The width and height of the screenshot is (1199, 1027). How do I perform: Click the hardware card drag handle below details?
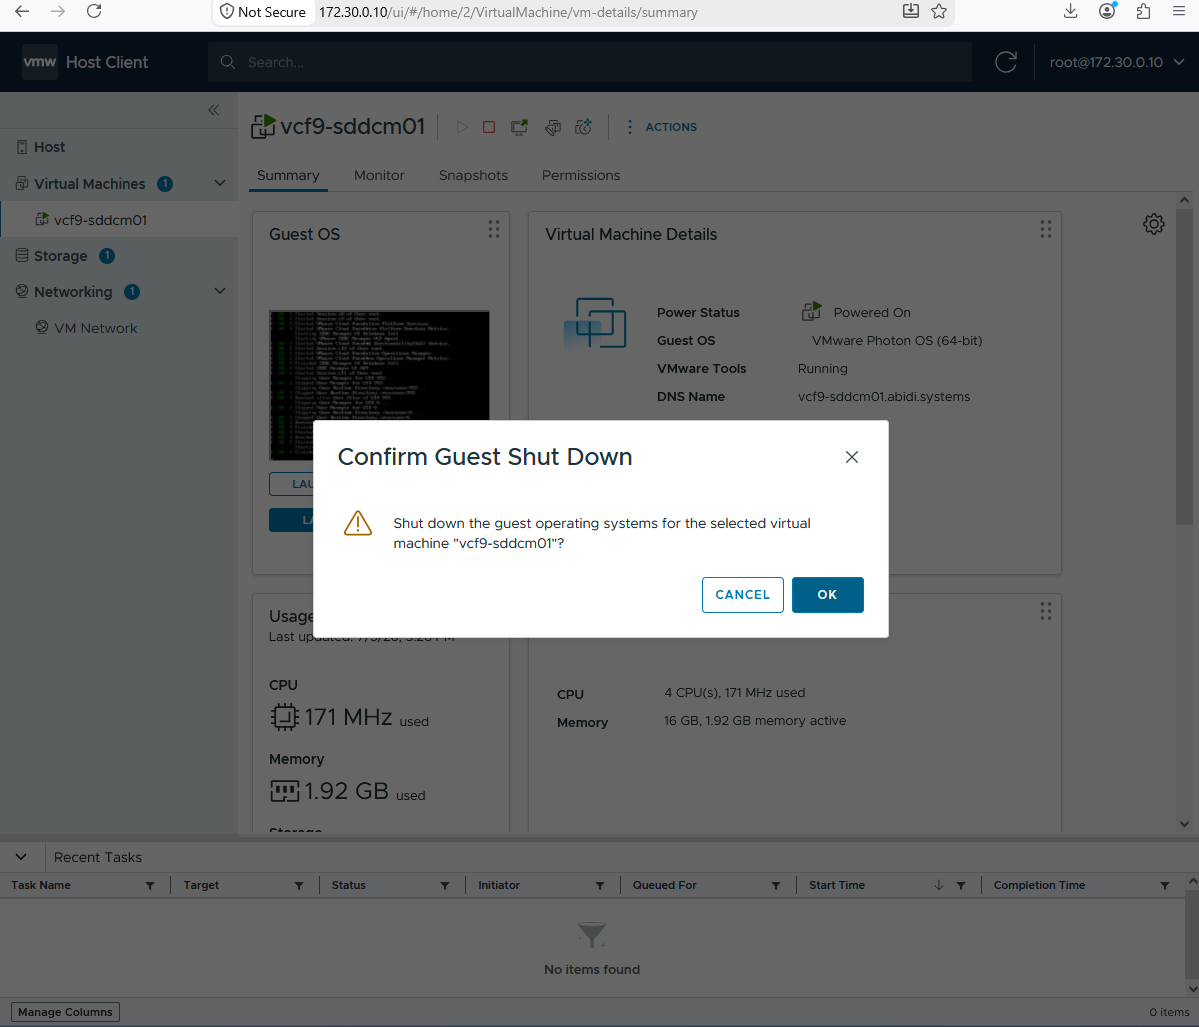click(1045, 611)
